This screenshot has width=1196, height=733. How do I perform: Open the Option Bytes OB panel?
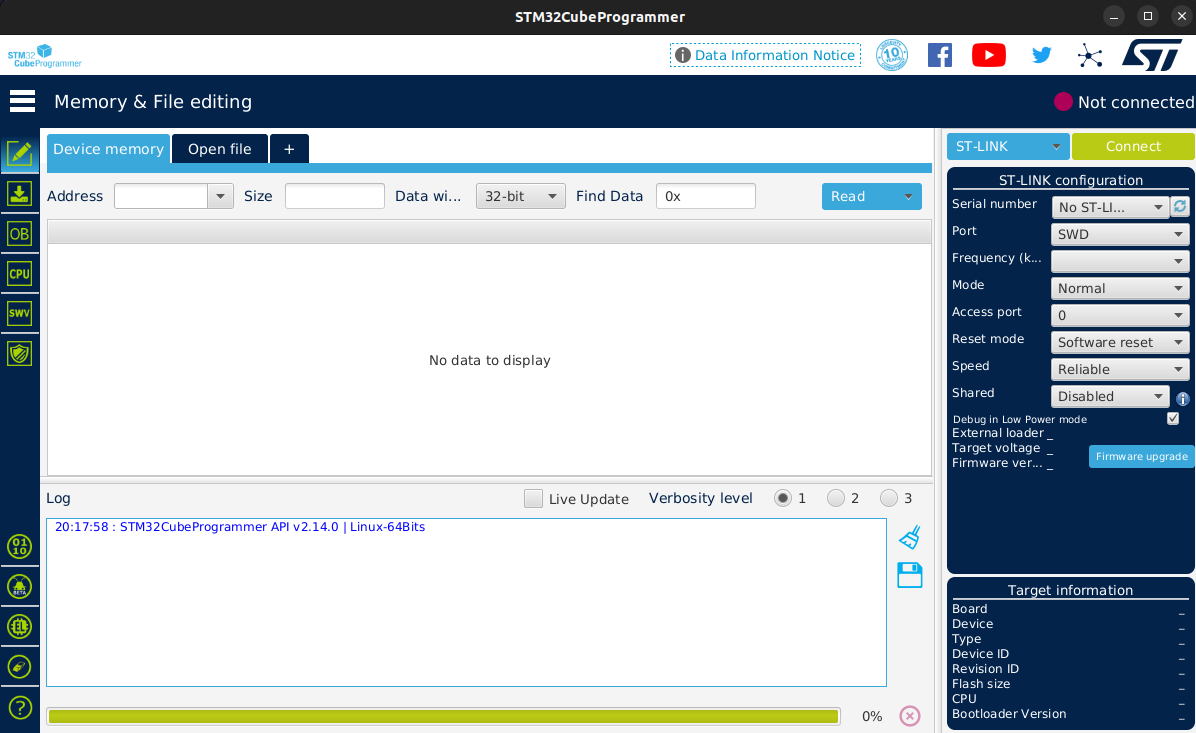[x=19, y=234]
